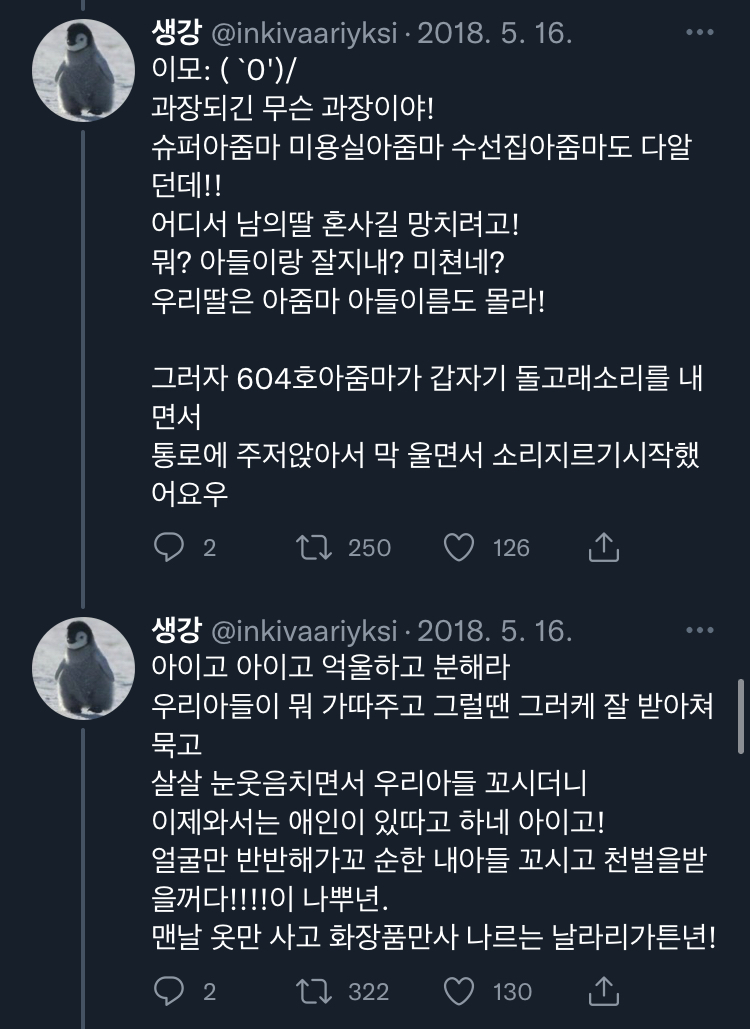The width and height of the screenshot is (750, 1029).
Task: Open 생강 display name on first tweet
Action: (176, 34)
